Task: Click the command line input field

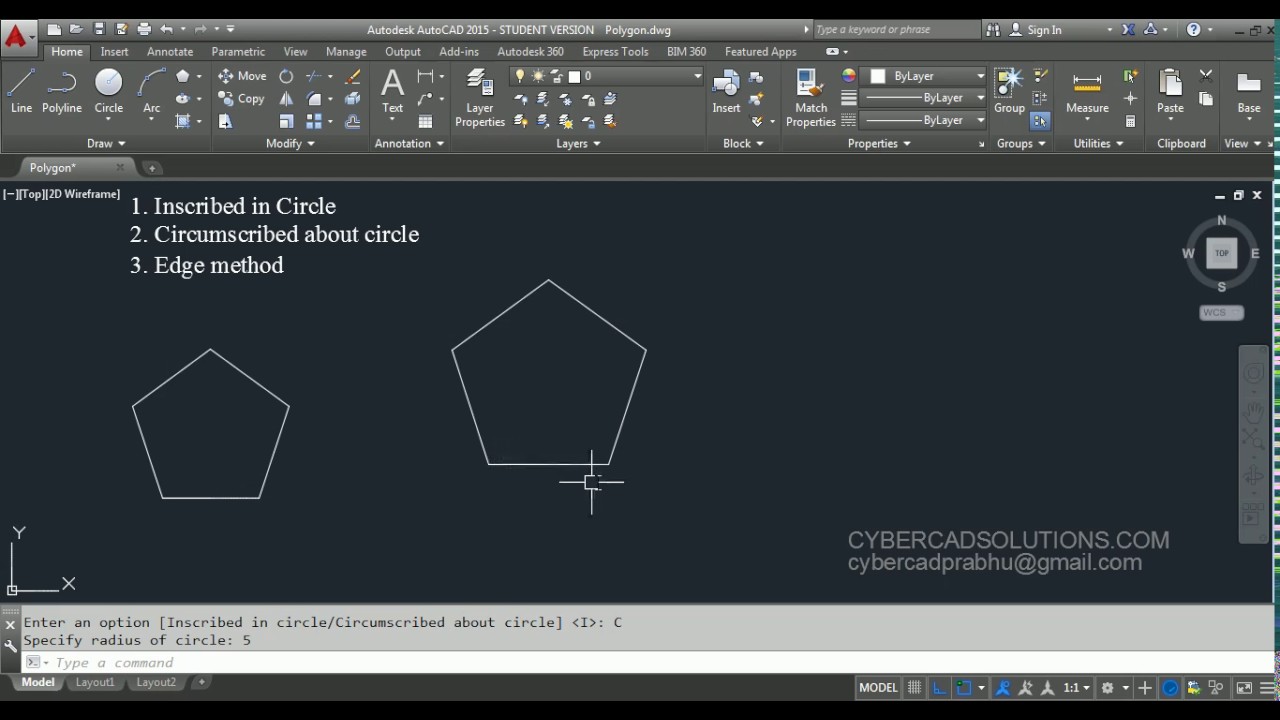Action: [660, 662]
